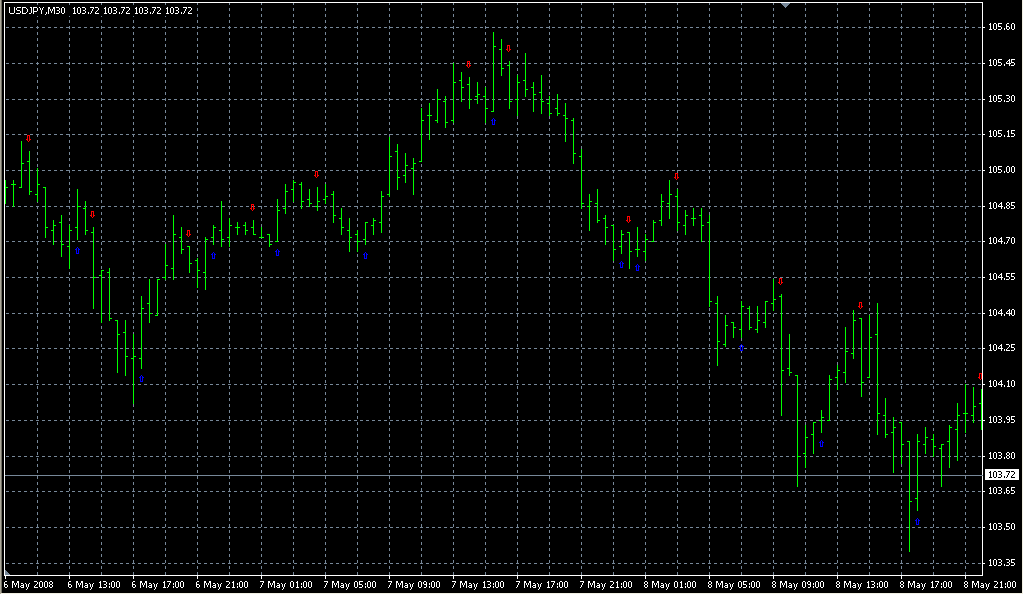Select the red down arrow above the 104.55 high near 8 May 09:00
This screenshot has height=594, width=1024.
(780, 282)
